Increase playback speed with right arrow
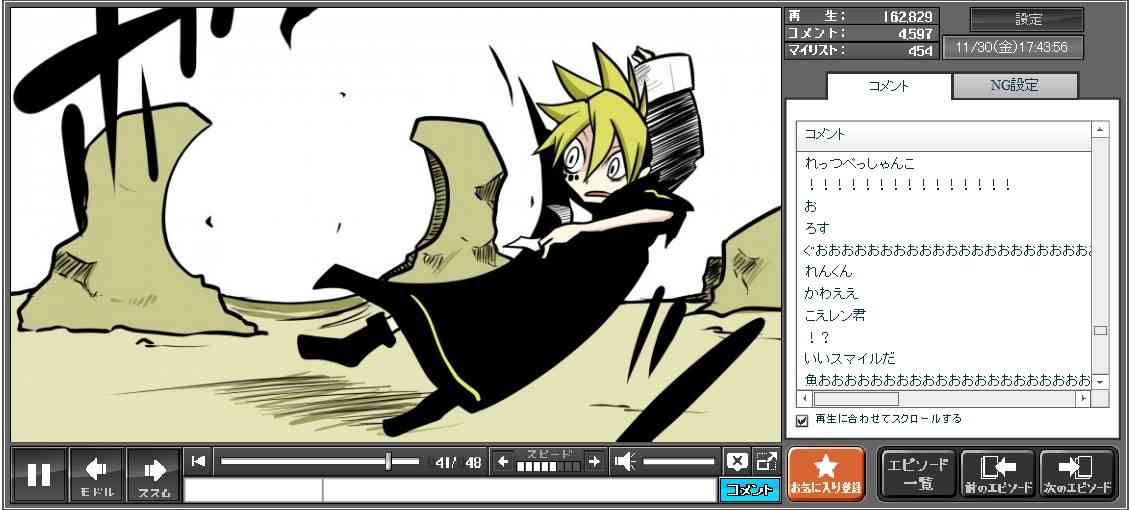The width and height of the screenshot is (1131, 510). click(x=594, y=461)
